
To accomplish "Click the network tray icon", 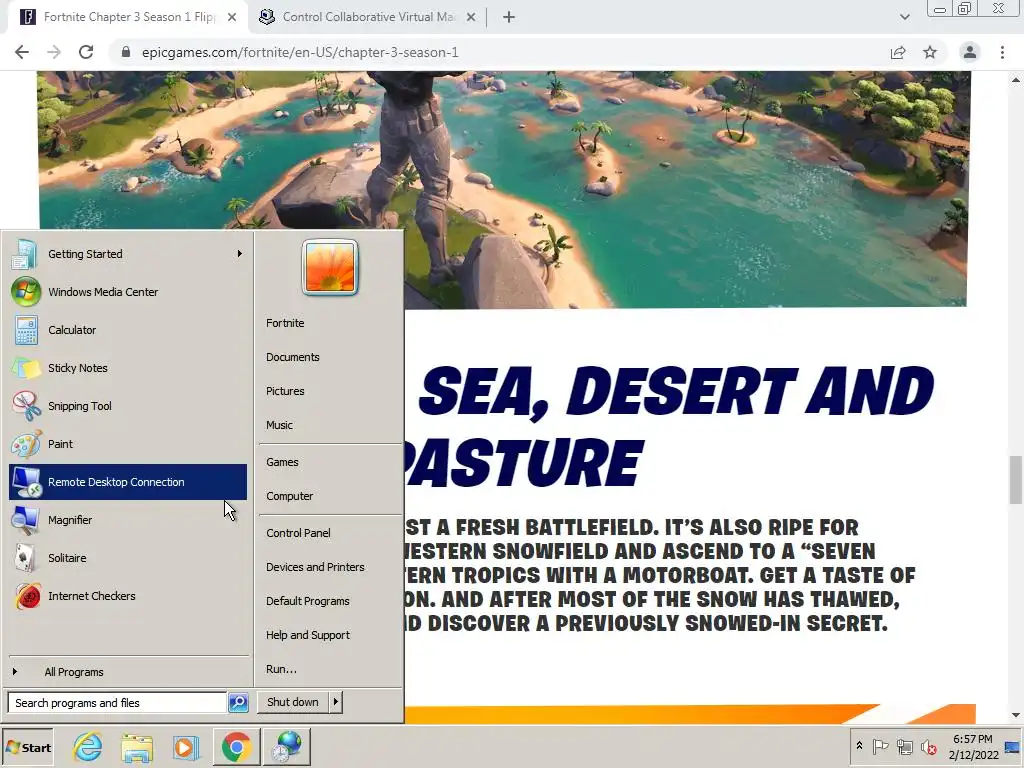I will [904, 746].
